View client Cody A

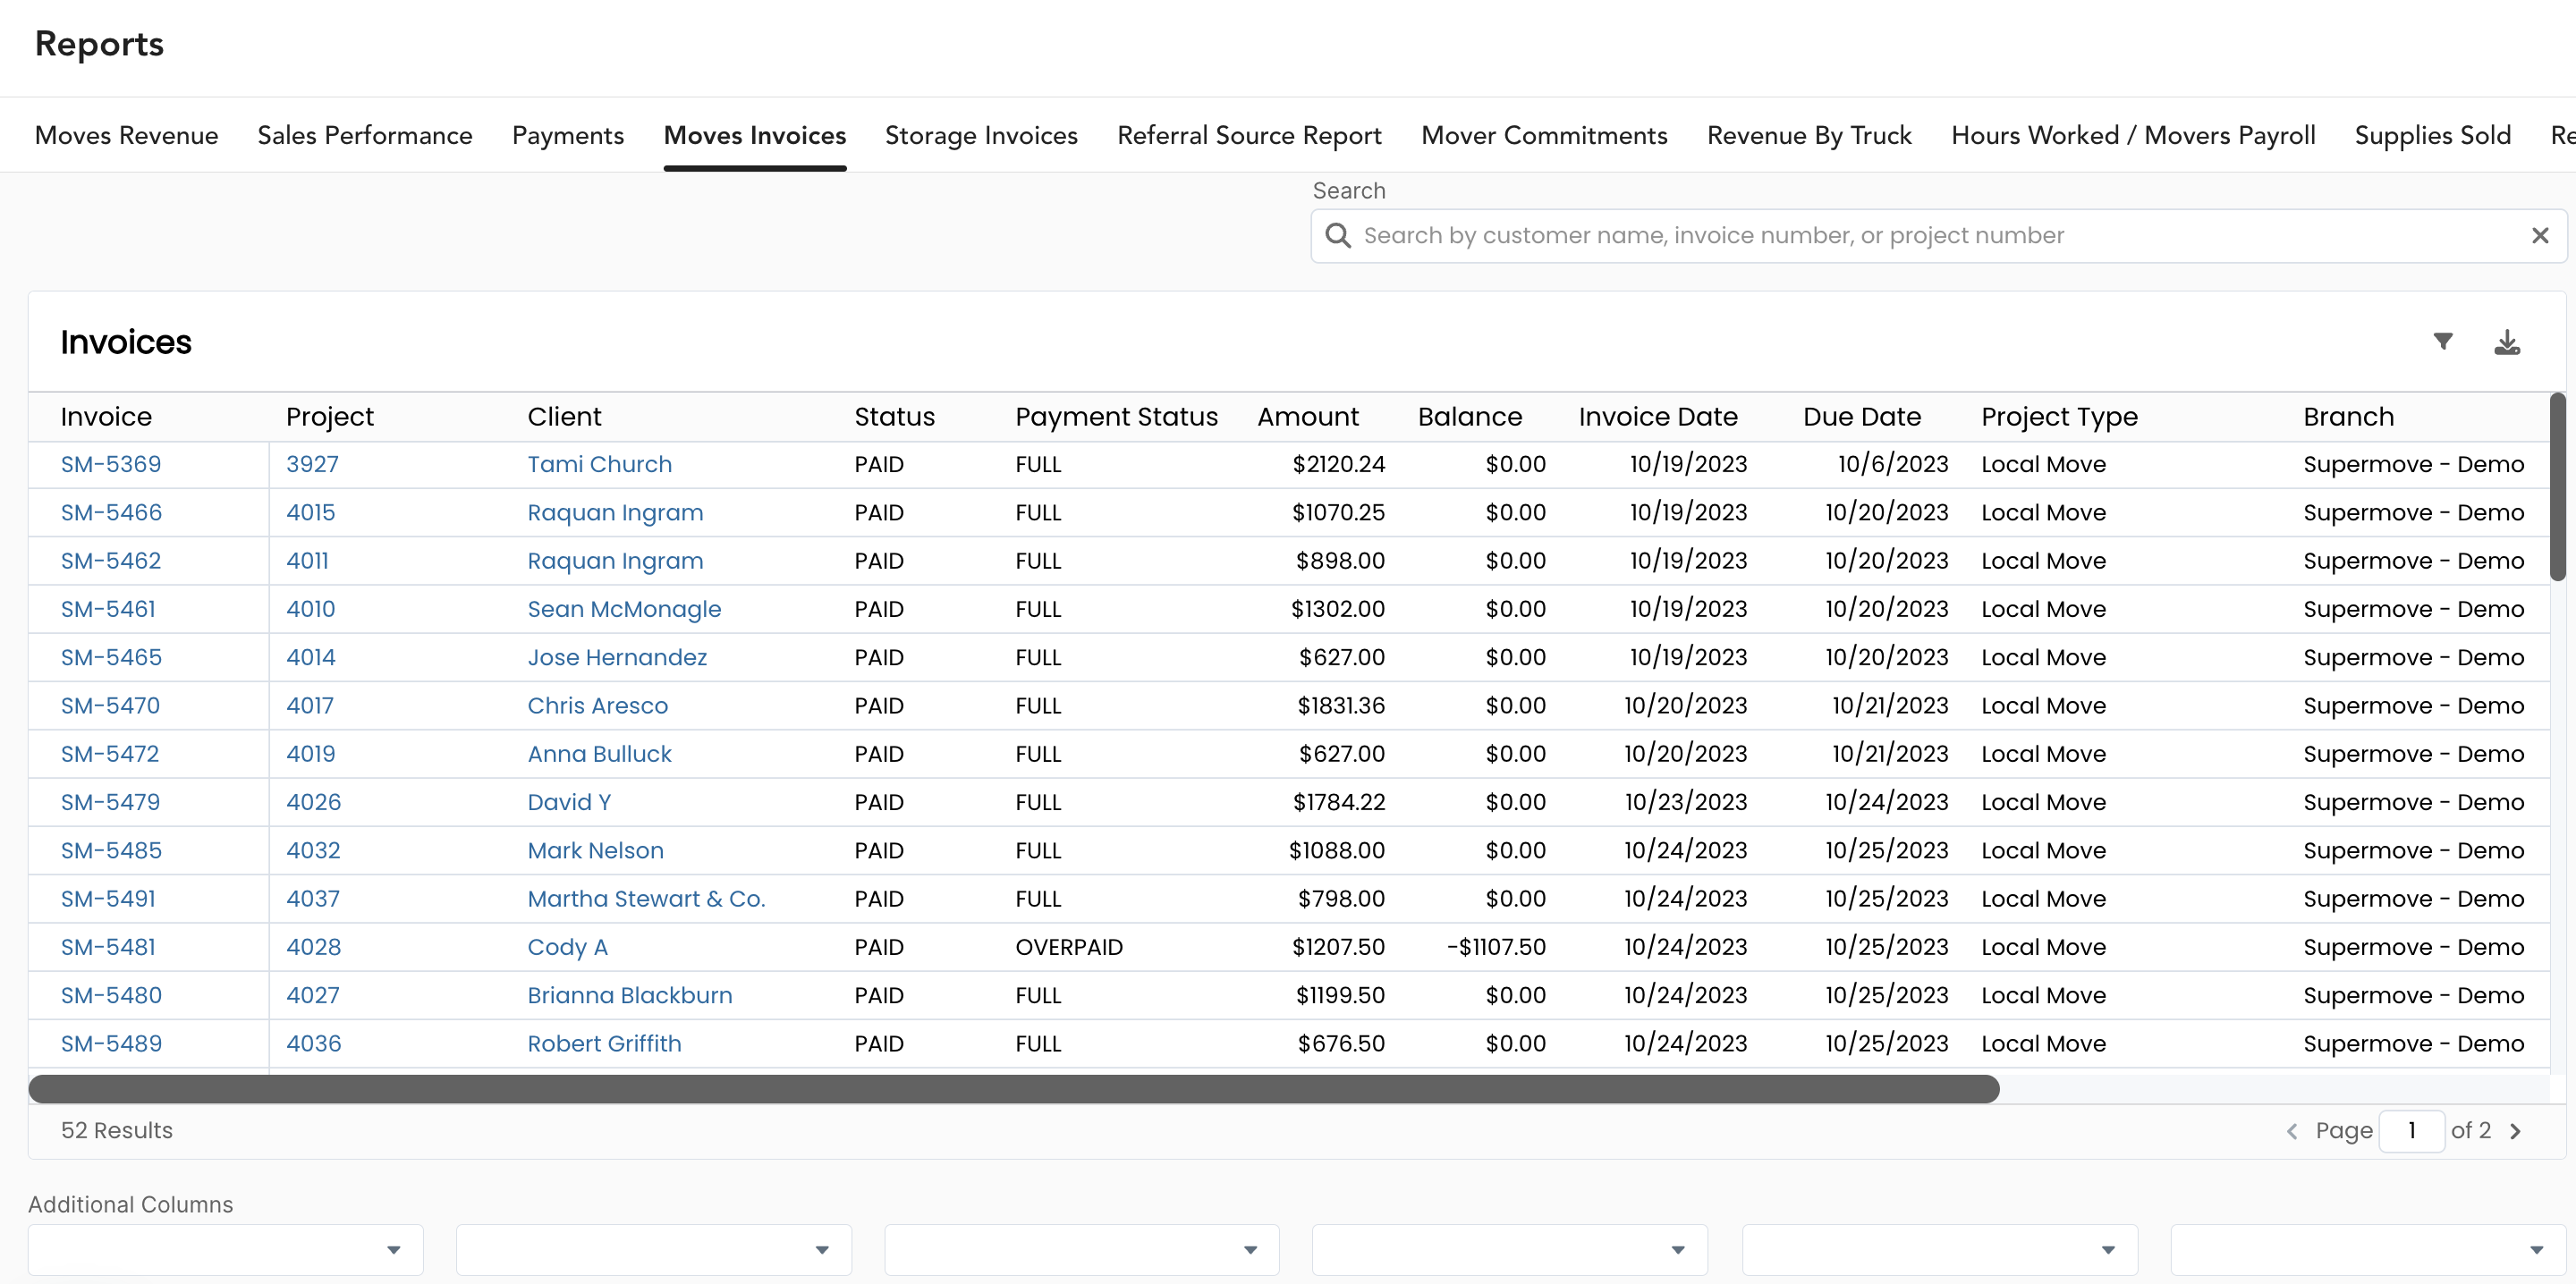567,947
